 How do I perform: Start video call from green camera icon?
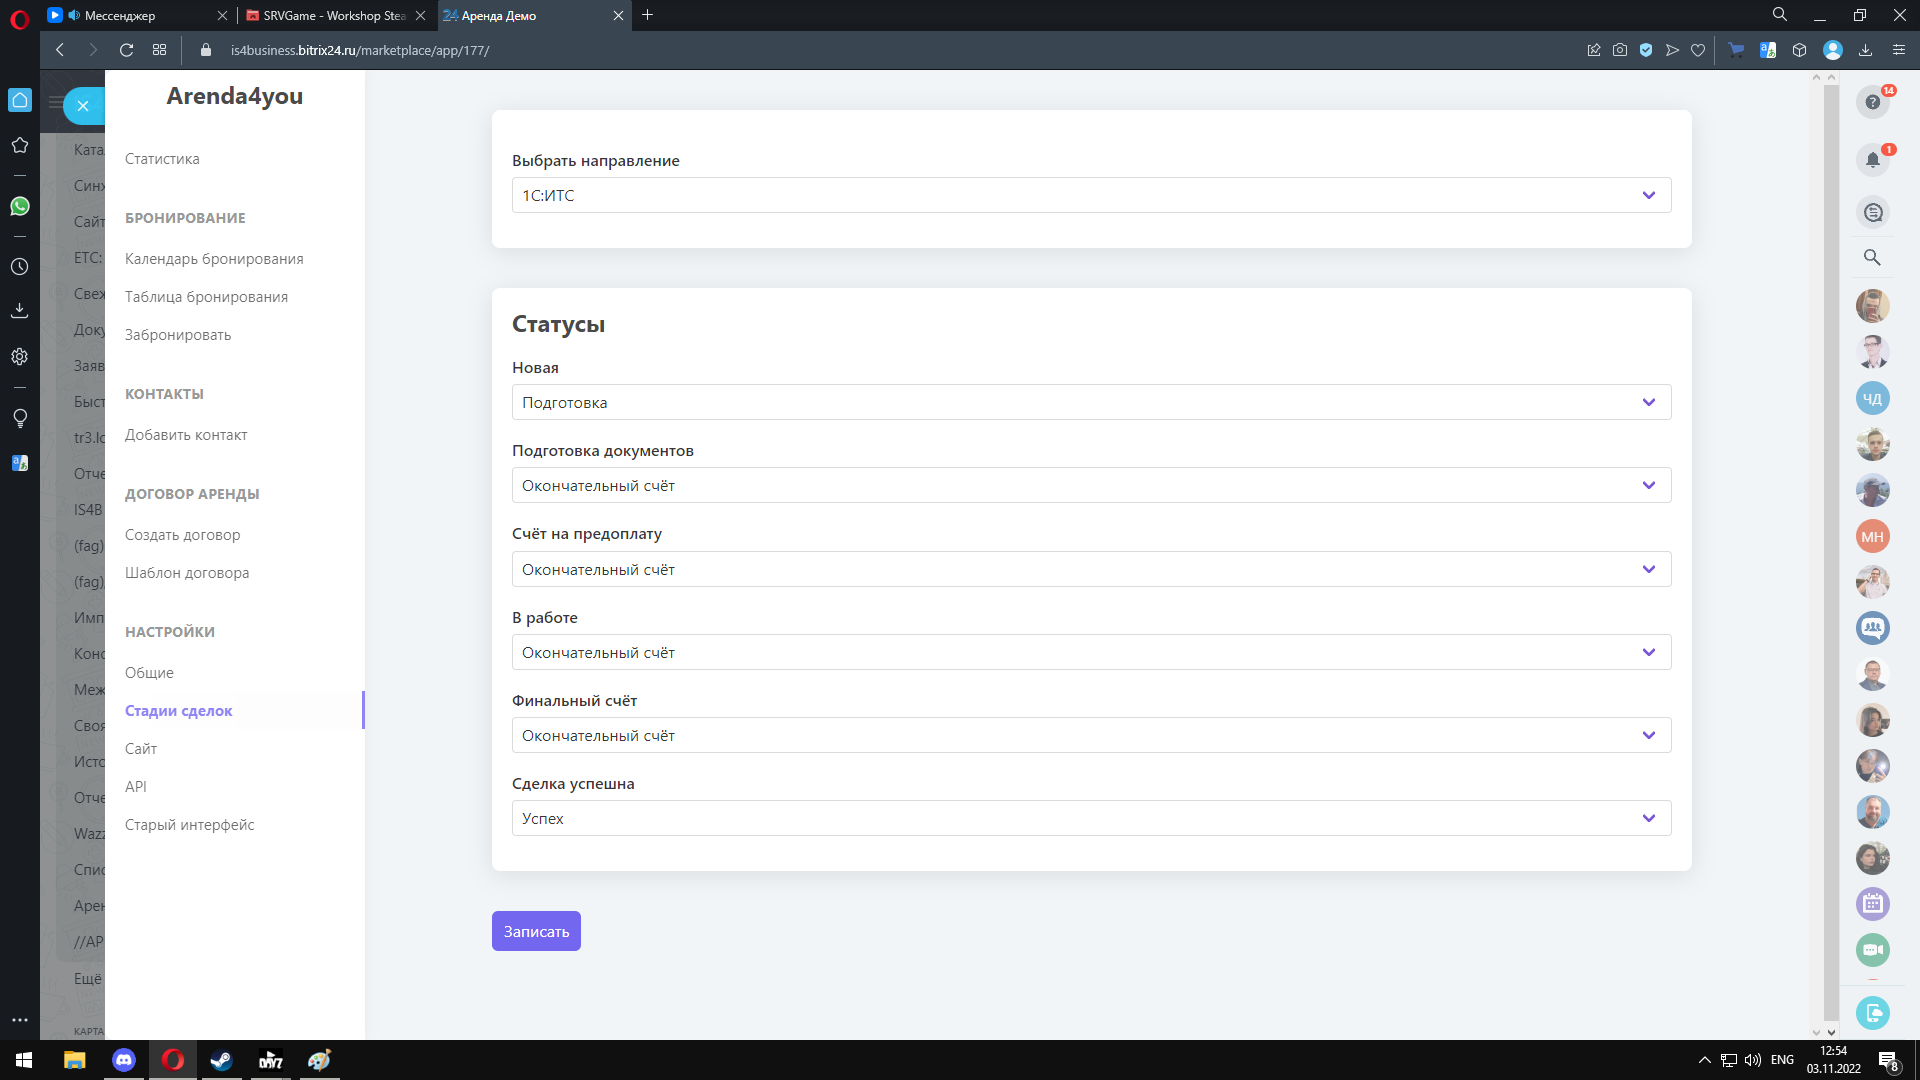(1872, 950)
